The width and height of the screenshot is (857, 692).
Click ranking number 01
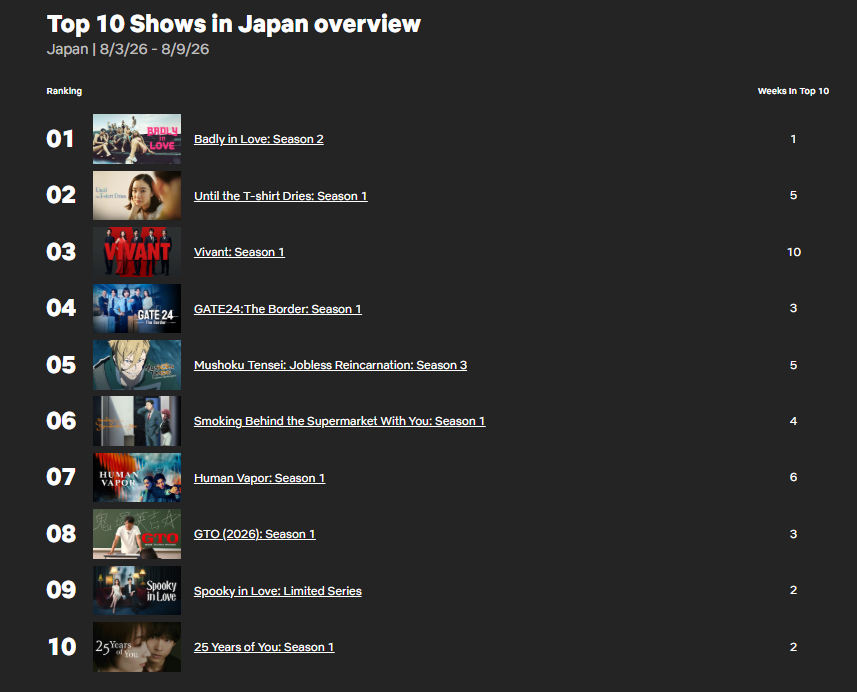(60, 139)
